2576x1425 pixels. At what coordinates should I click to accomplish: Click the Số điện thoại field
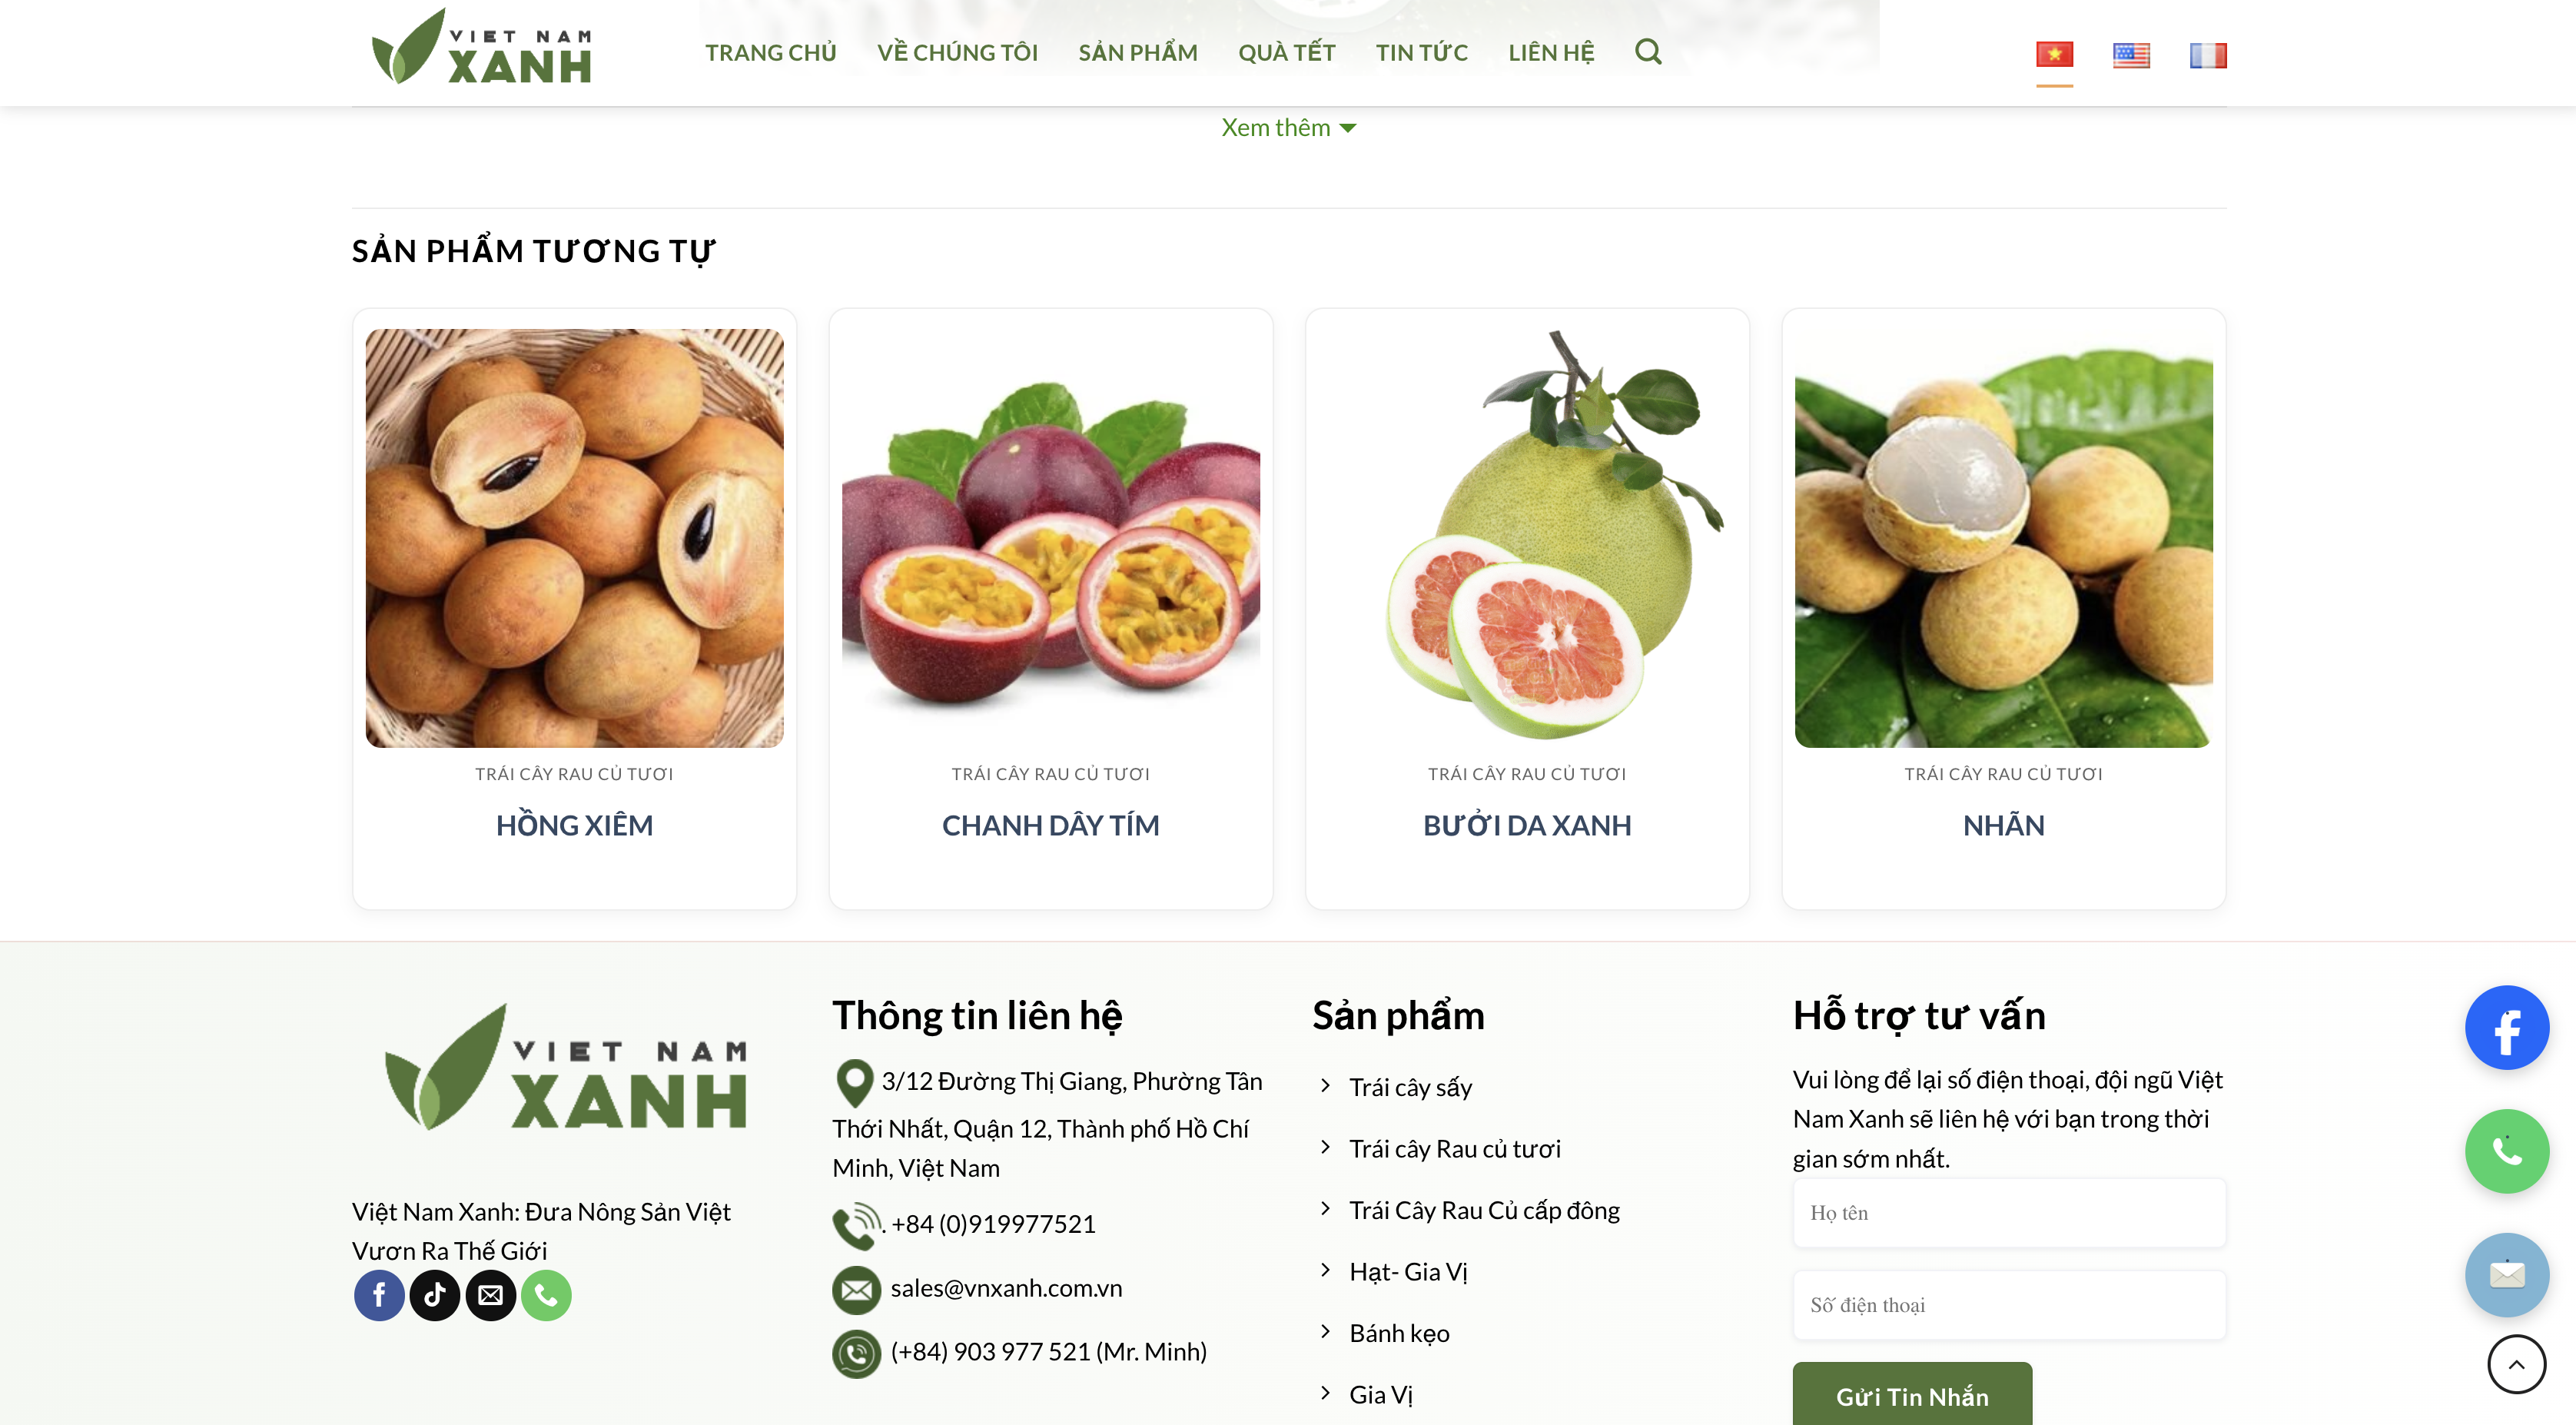[2009, 1304]
